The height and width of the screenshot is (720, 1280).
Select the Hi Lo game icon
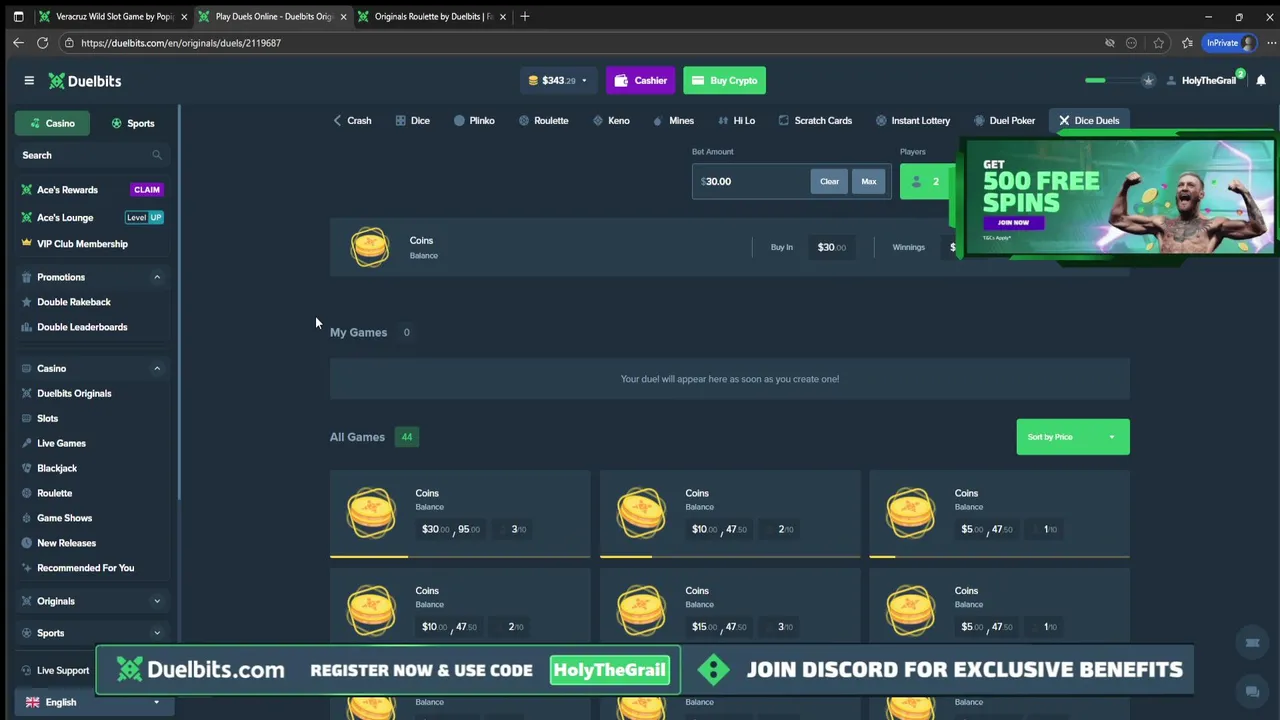click(723, 120)
